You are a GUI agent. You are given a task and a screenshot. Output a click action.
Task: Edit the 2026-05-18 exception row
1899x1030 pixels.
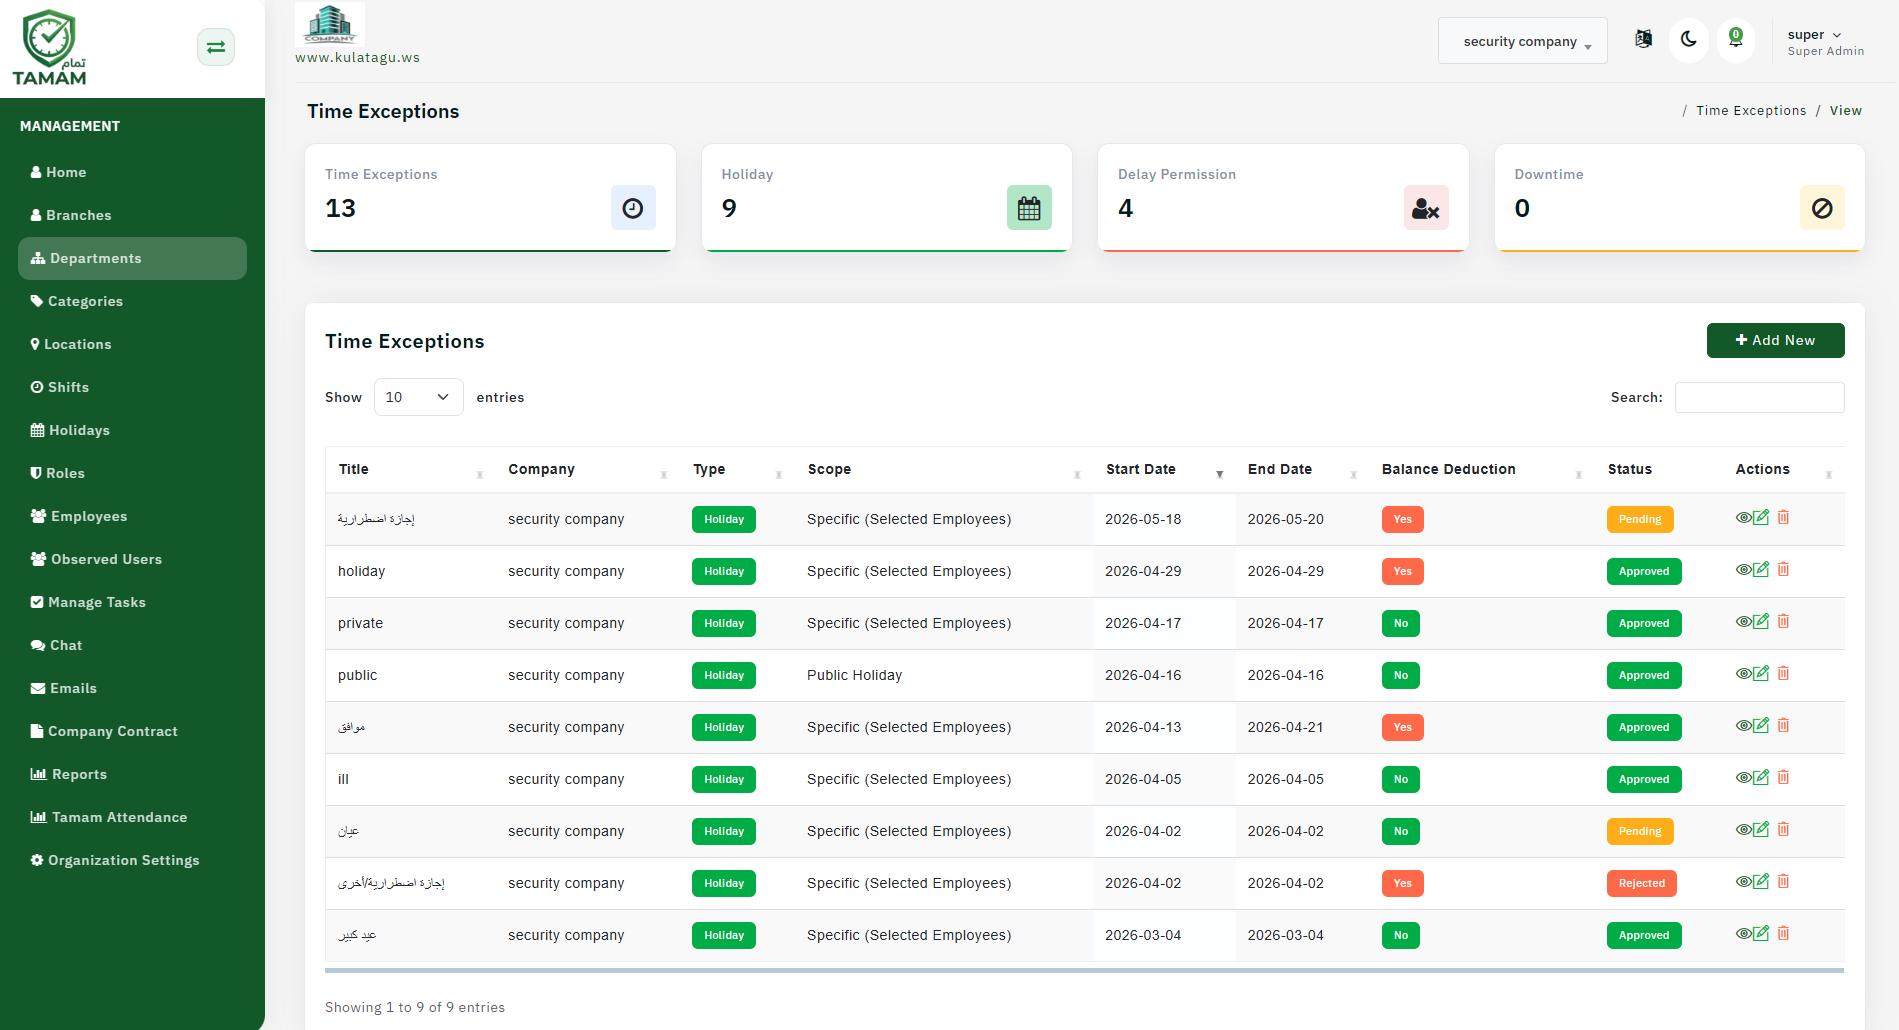coord(1762,517)
